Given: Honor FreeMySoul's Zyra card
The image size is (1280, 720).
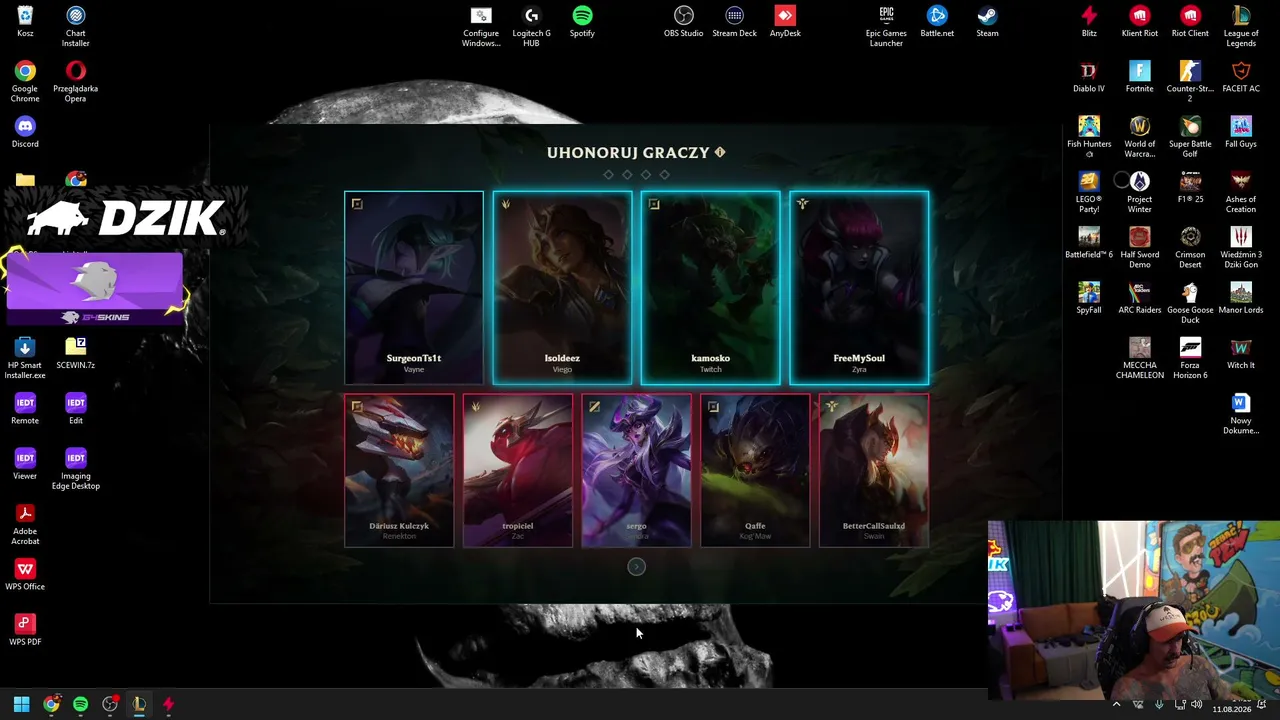Looking at the screenshot, I should (859, 288).
